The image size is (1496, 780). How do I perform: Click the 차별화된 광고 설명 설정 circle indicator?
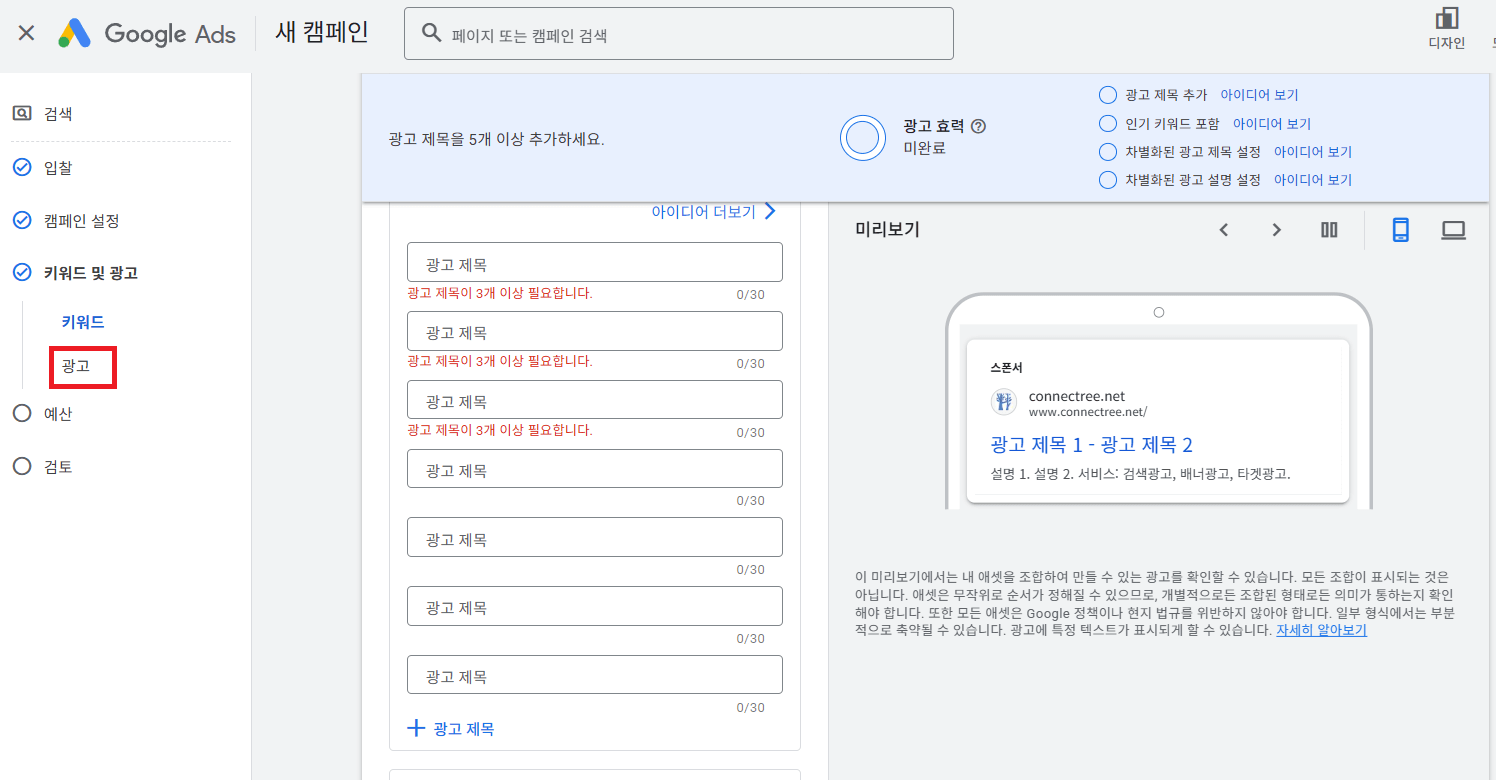[1107, 180]
